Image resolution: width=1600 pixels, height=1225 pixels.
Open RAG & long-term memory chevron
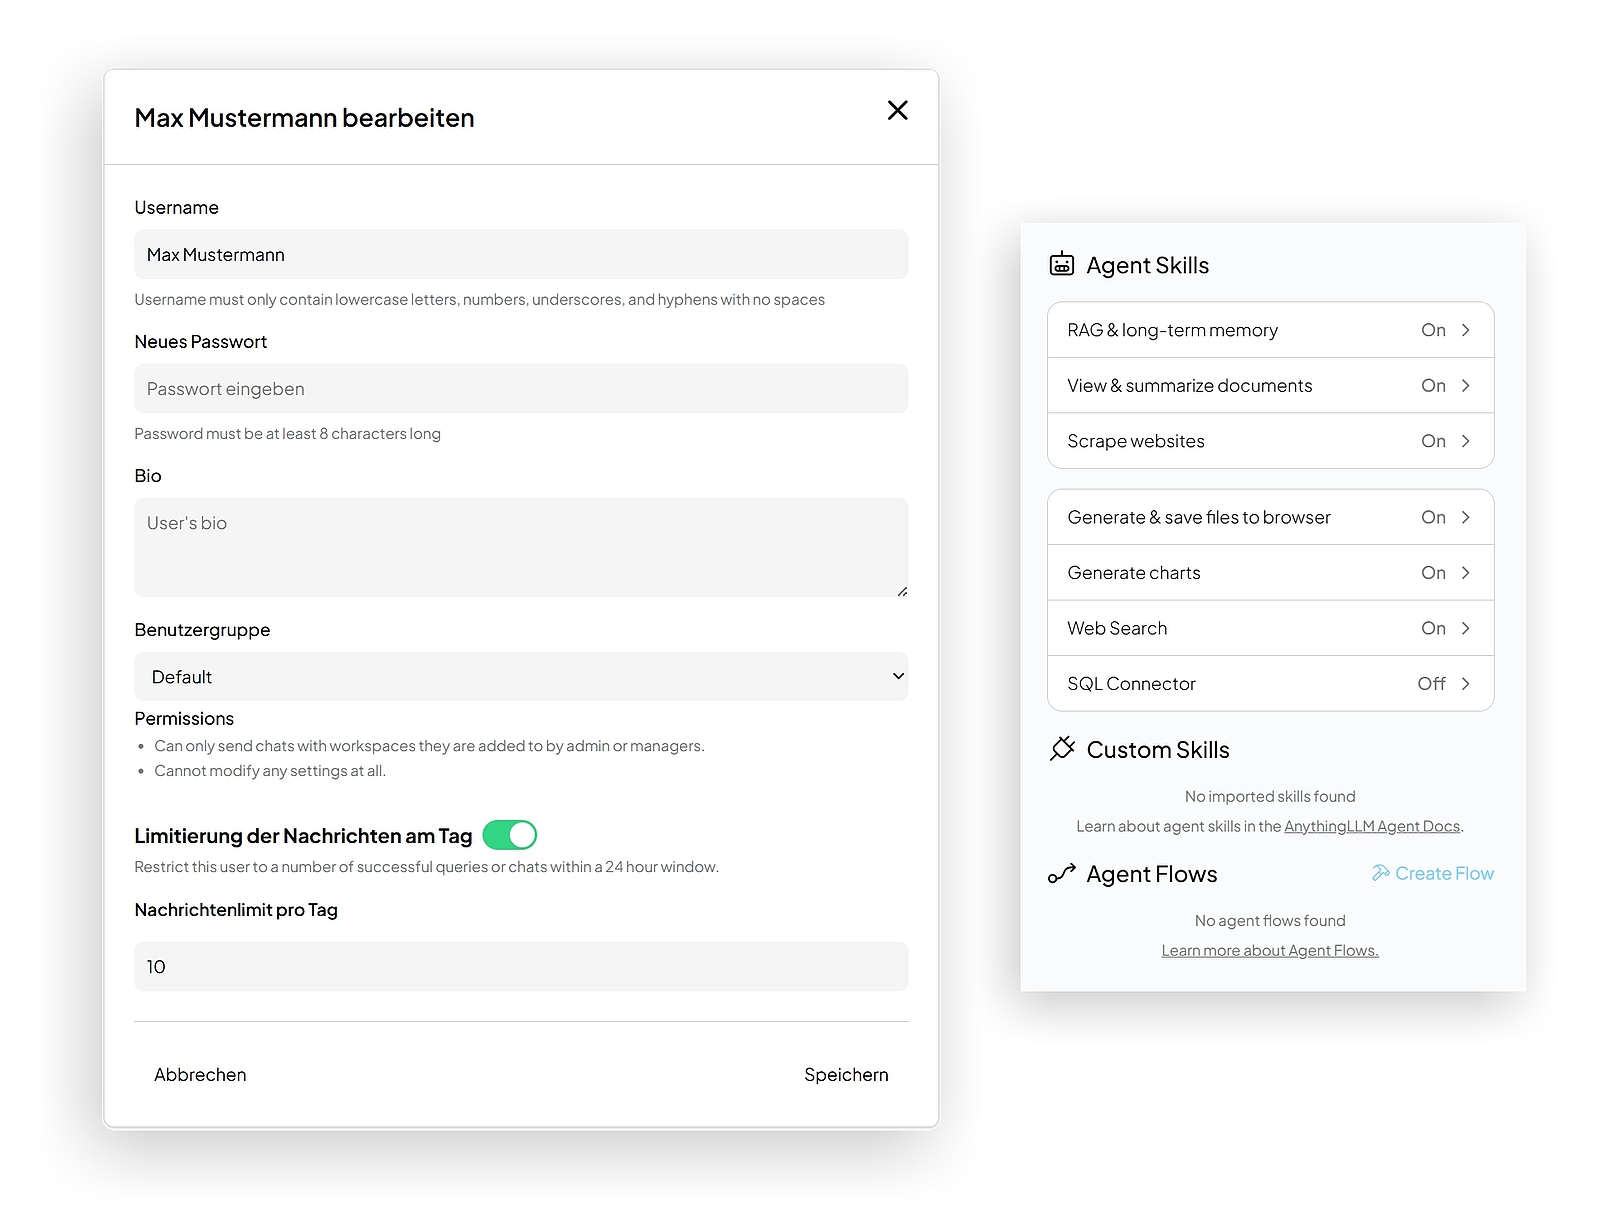(x=1465, y=330)
